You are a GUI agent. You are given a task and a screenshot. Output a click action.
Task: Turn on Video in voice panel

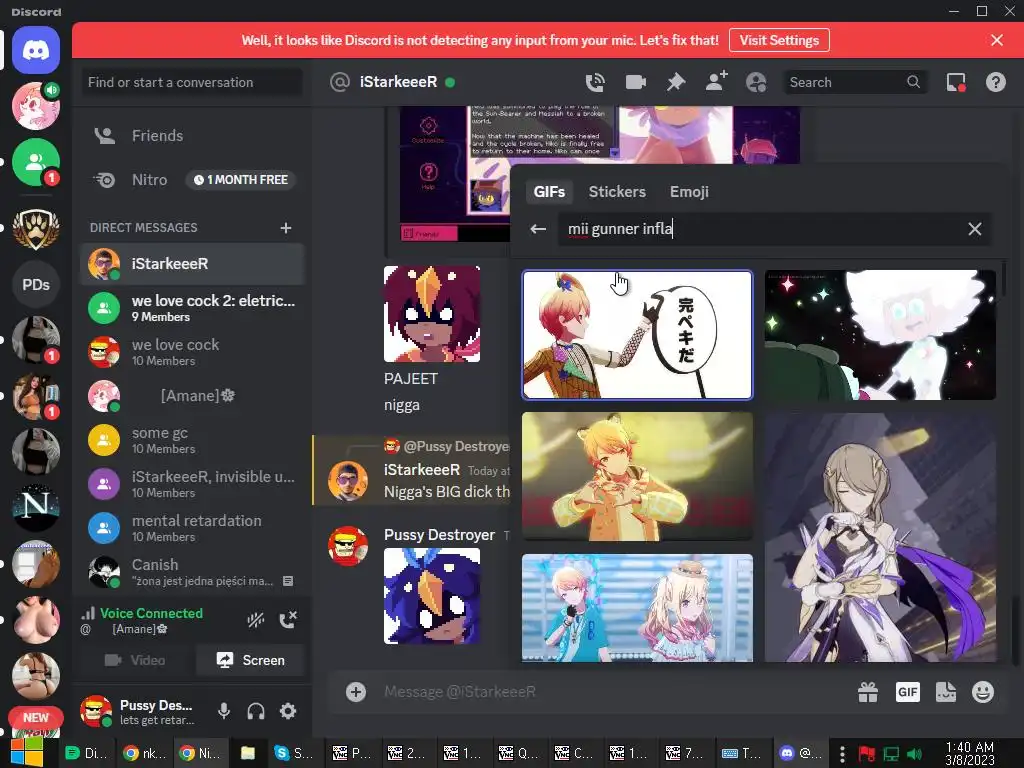click(136, 660)
